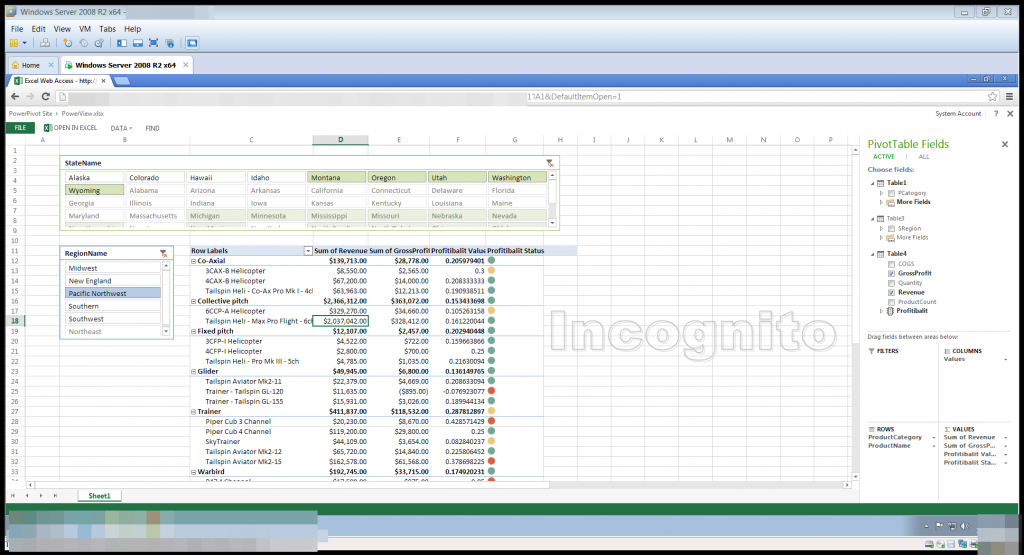Clear the StateName slicer filter
Screen dimensions: 1024x555
pos(550,163)
